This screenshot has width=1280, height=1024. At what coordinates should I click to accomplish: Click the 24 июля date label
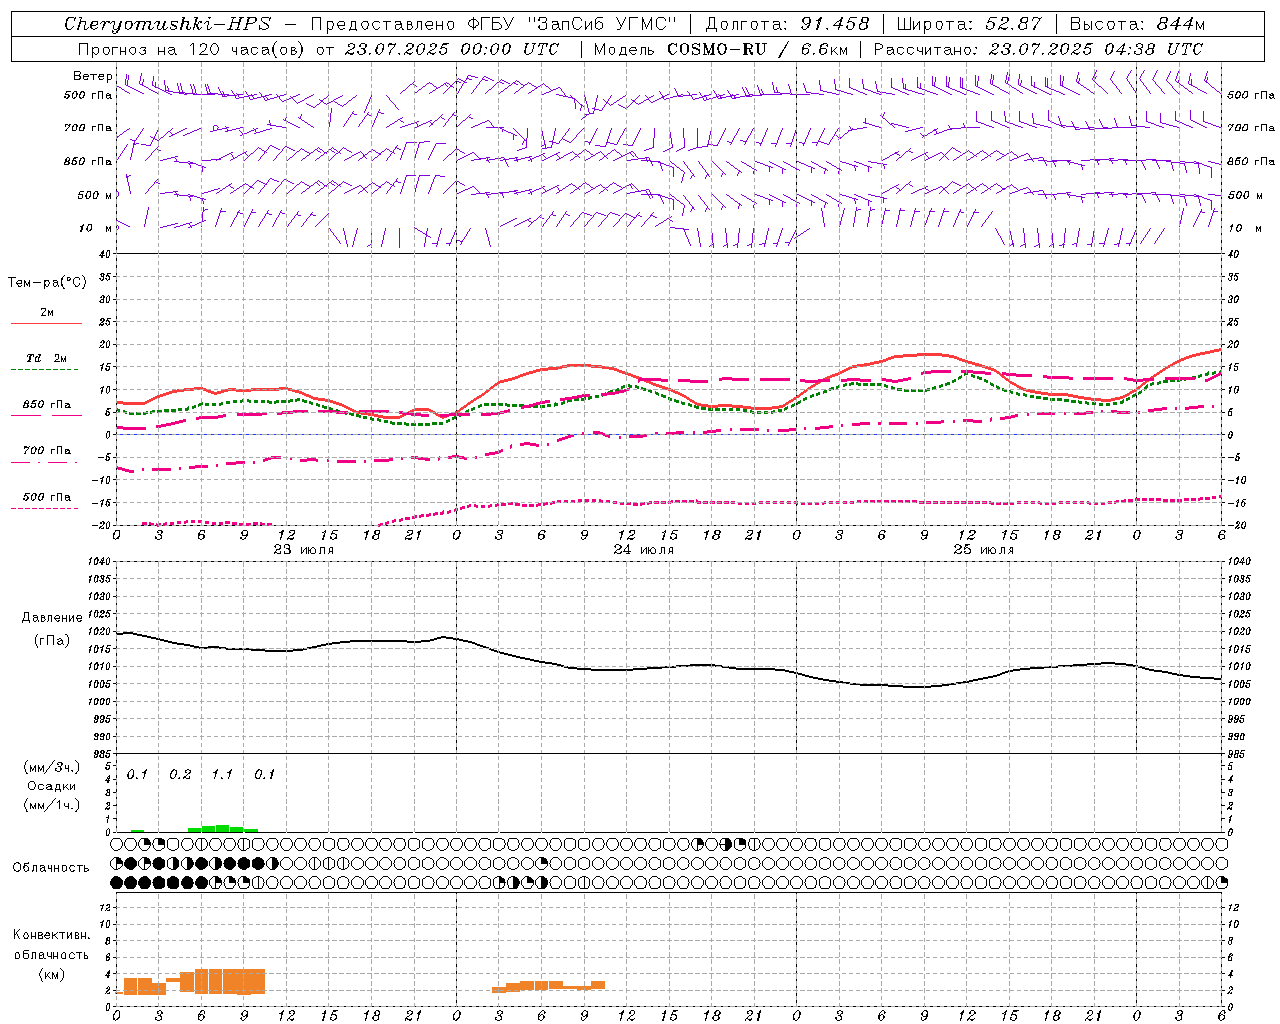coord(644,550)
